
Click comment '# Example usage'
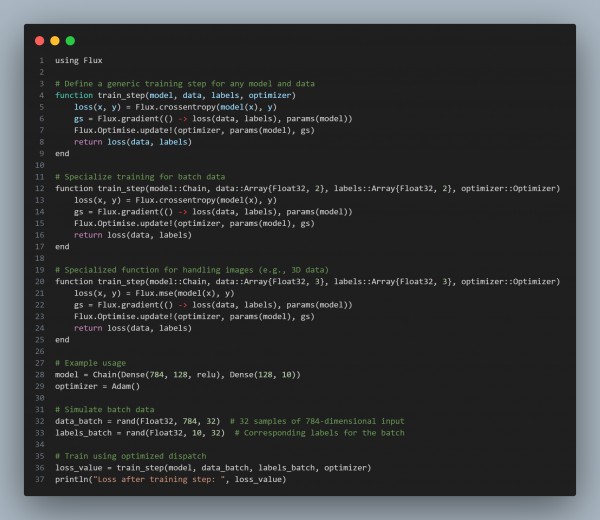[91, 363]
